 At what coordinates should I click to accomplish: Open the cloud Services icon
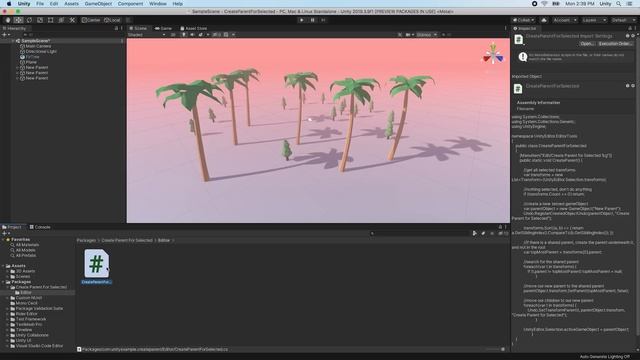coord(544,20)
